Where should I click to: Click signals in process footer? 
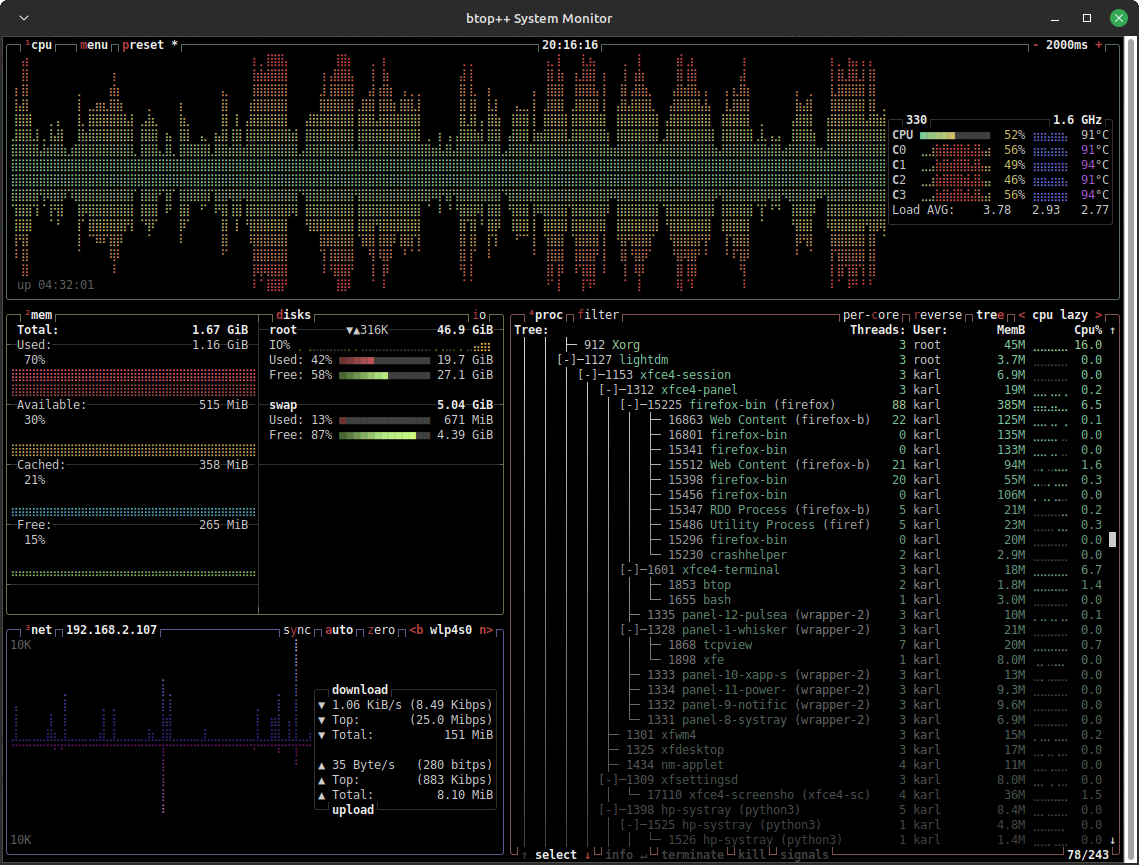click(x=804, y=855)
